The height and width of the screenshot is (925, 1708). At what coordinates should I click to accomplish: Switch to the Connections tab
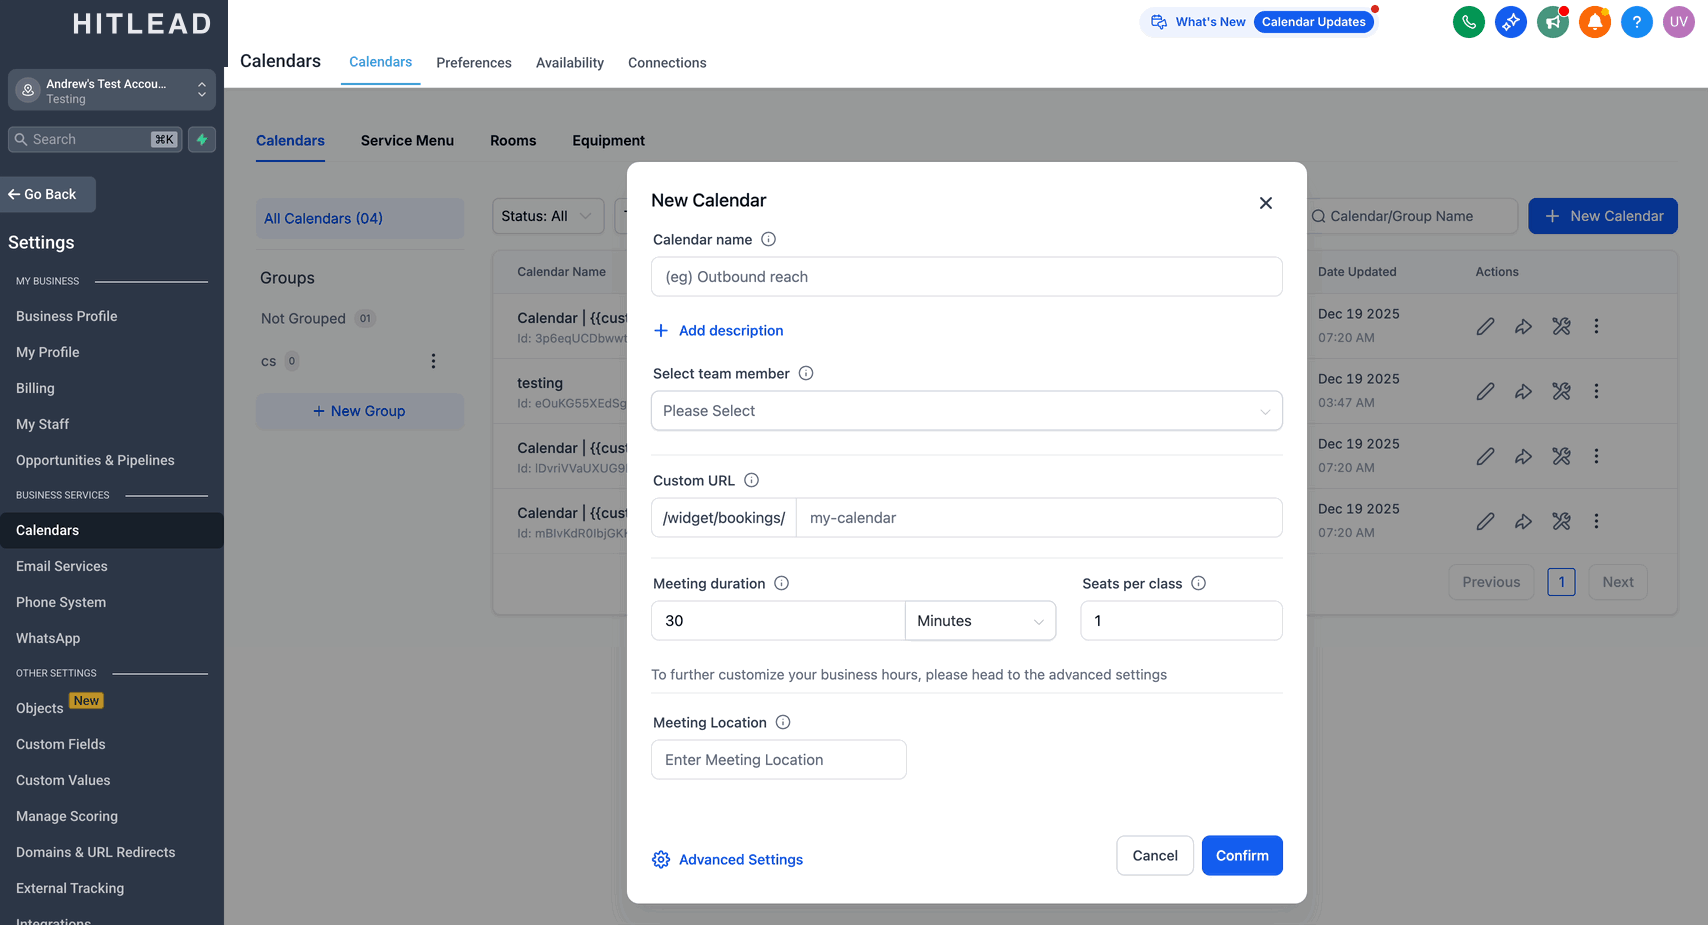pos(667,63)
